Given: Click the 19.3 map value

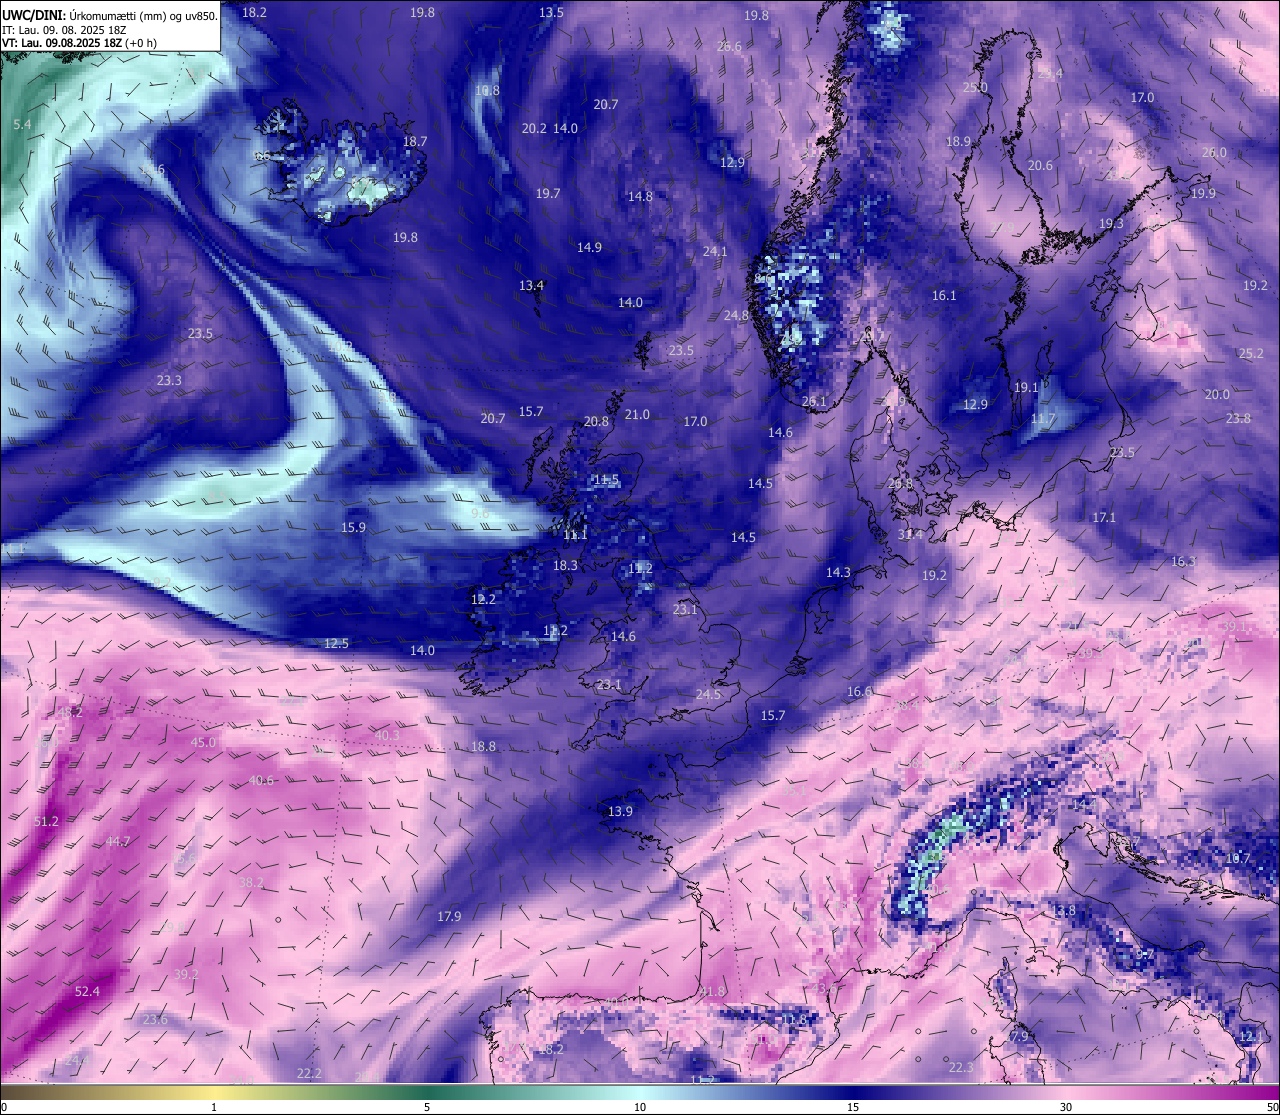Looking at the screenshot, I should (1111, 223).
